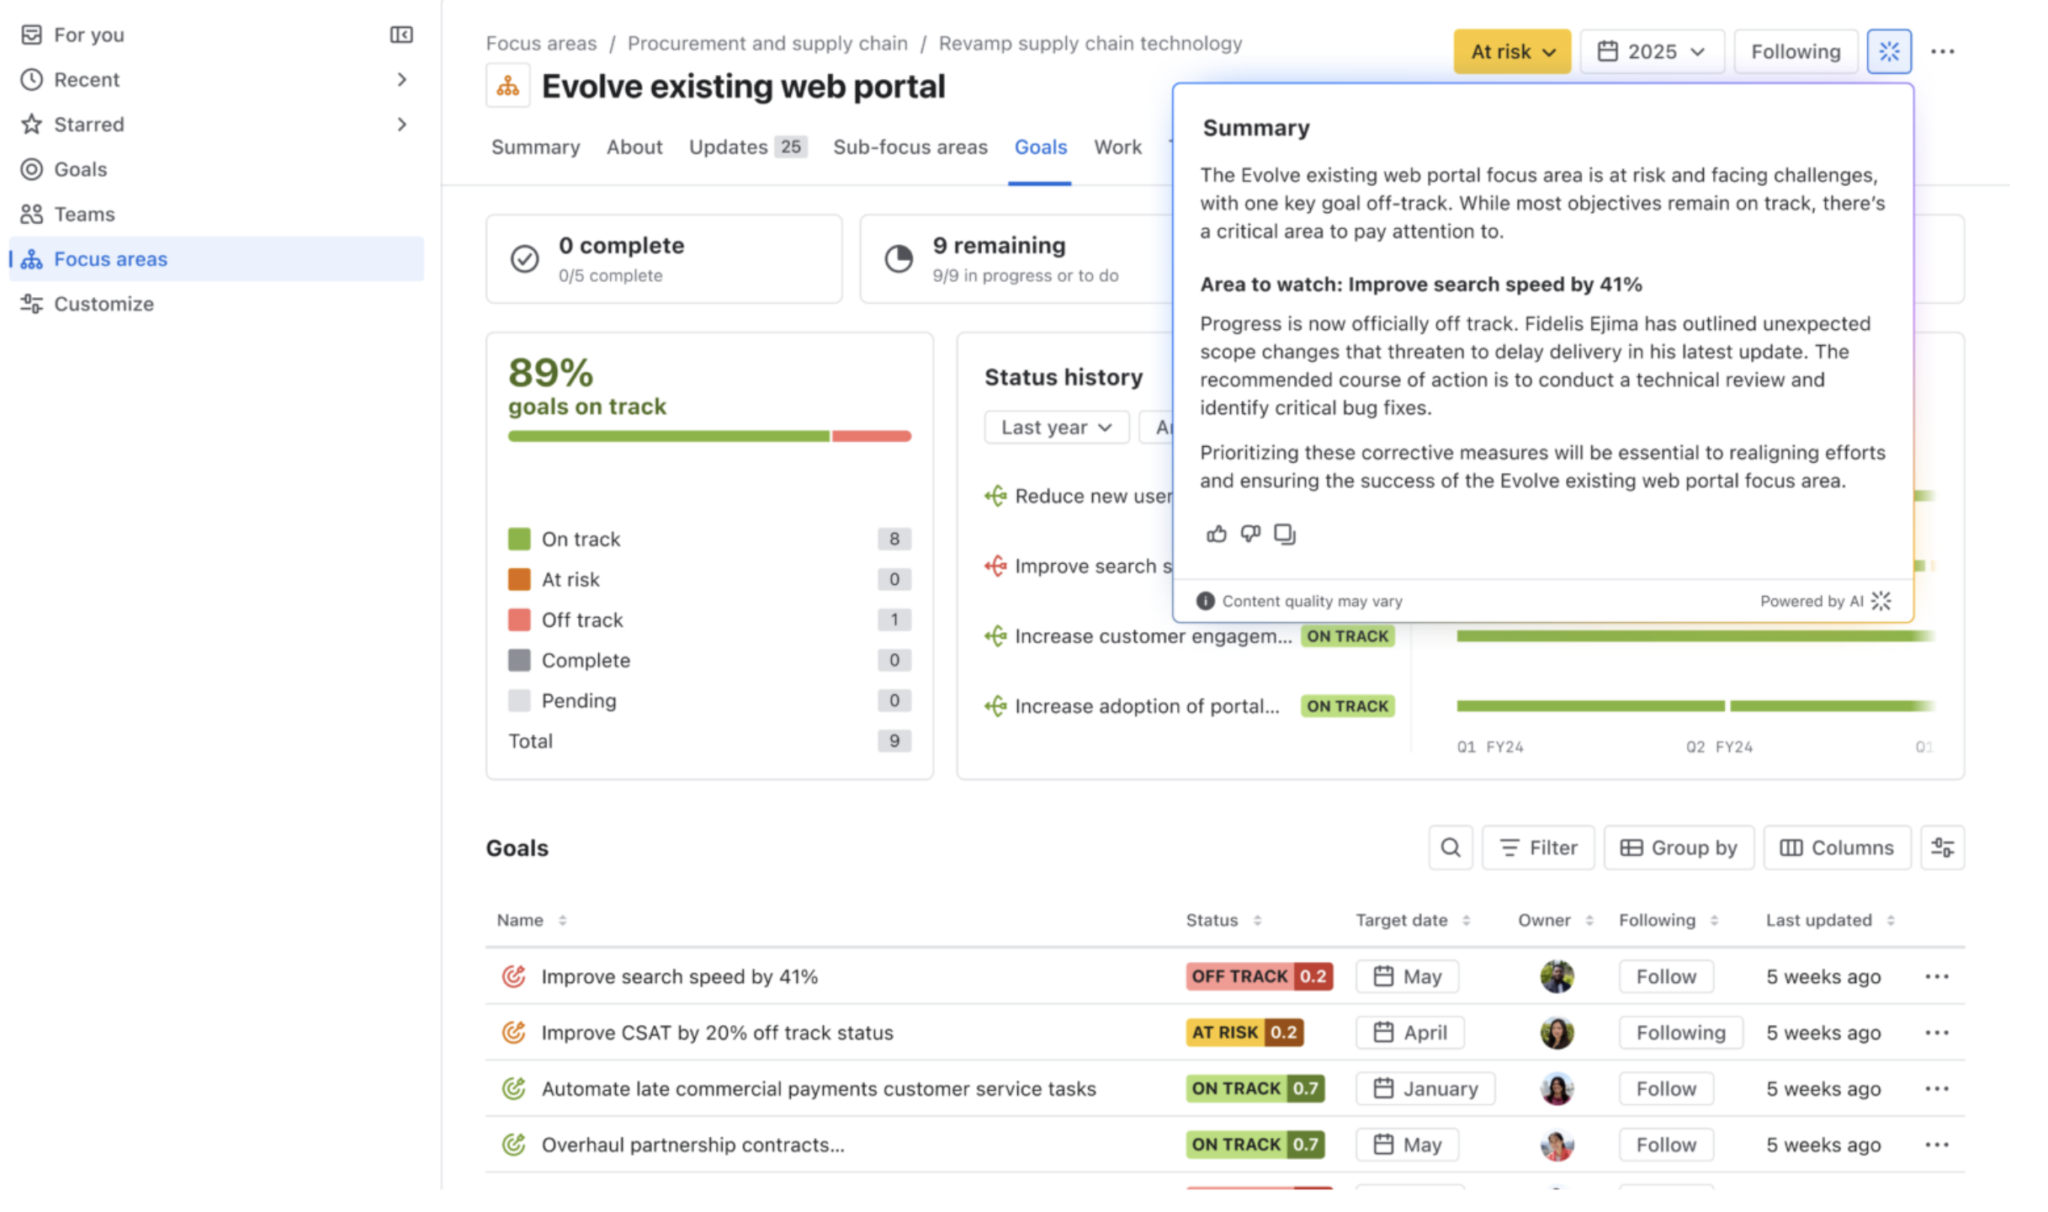Open the Sub-focus areas tab

pyautogui.click(x=910, y=147)
